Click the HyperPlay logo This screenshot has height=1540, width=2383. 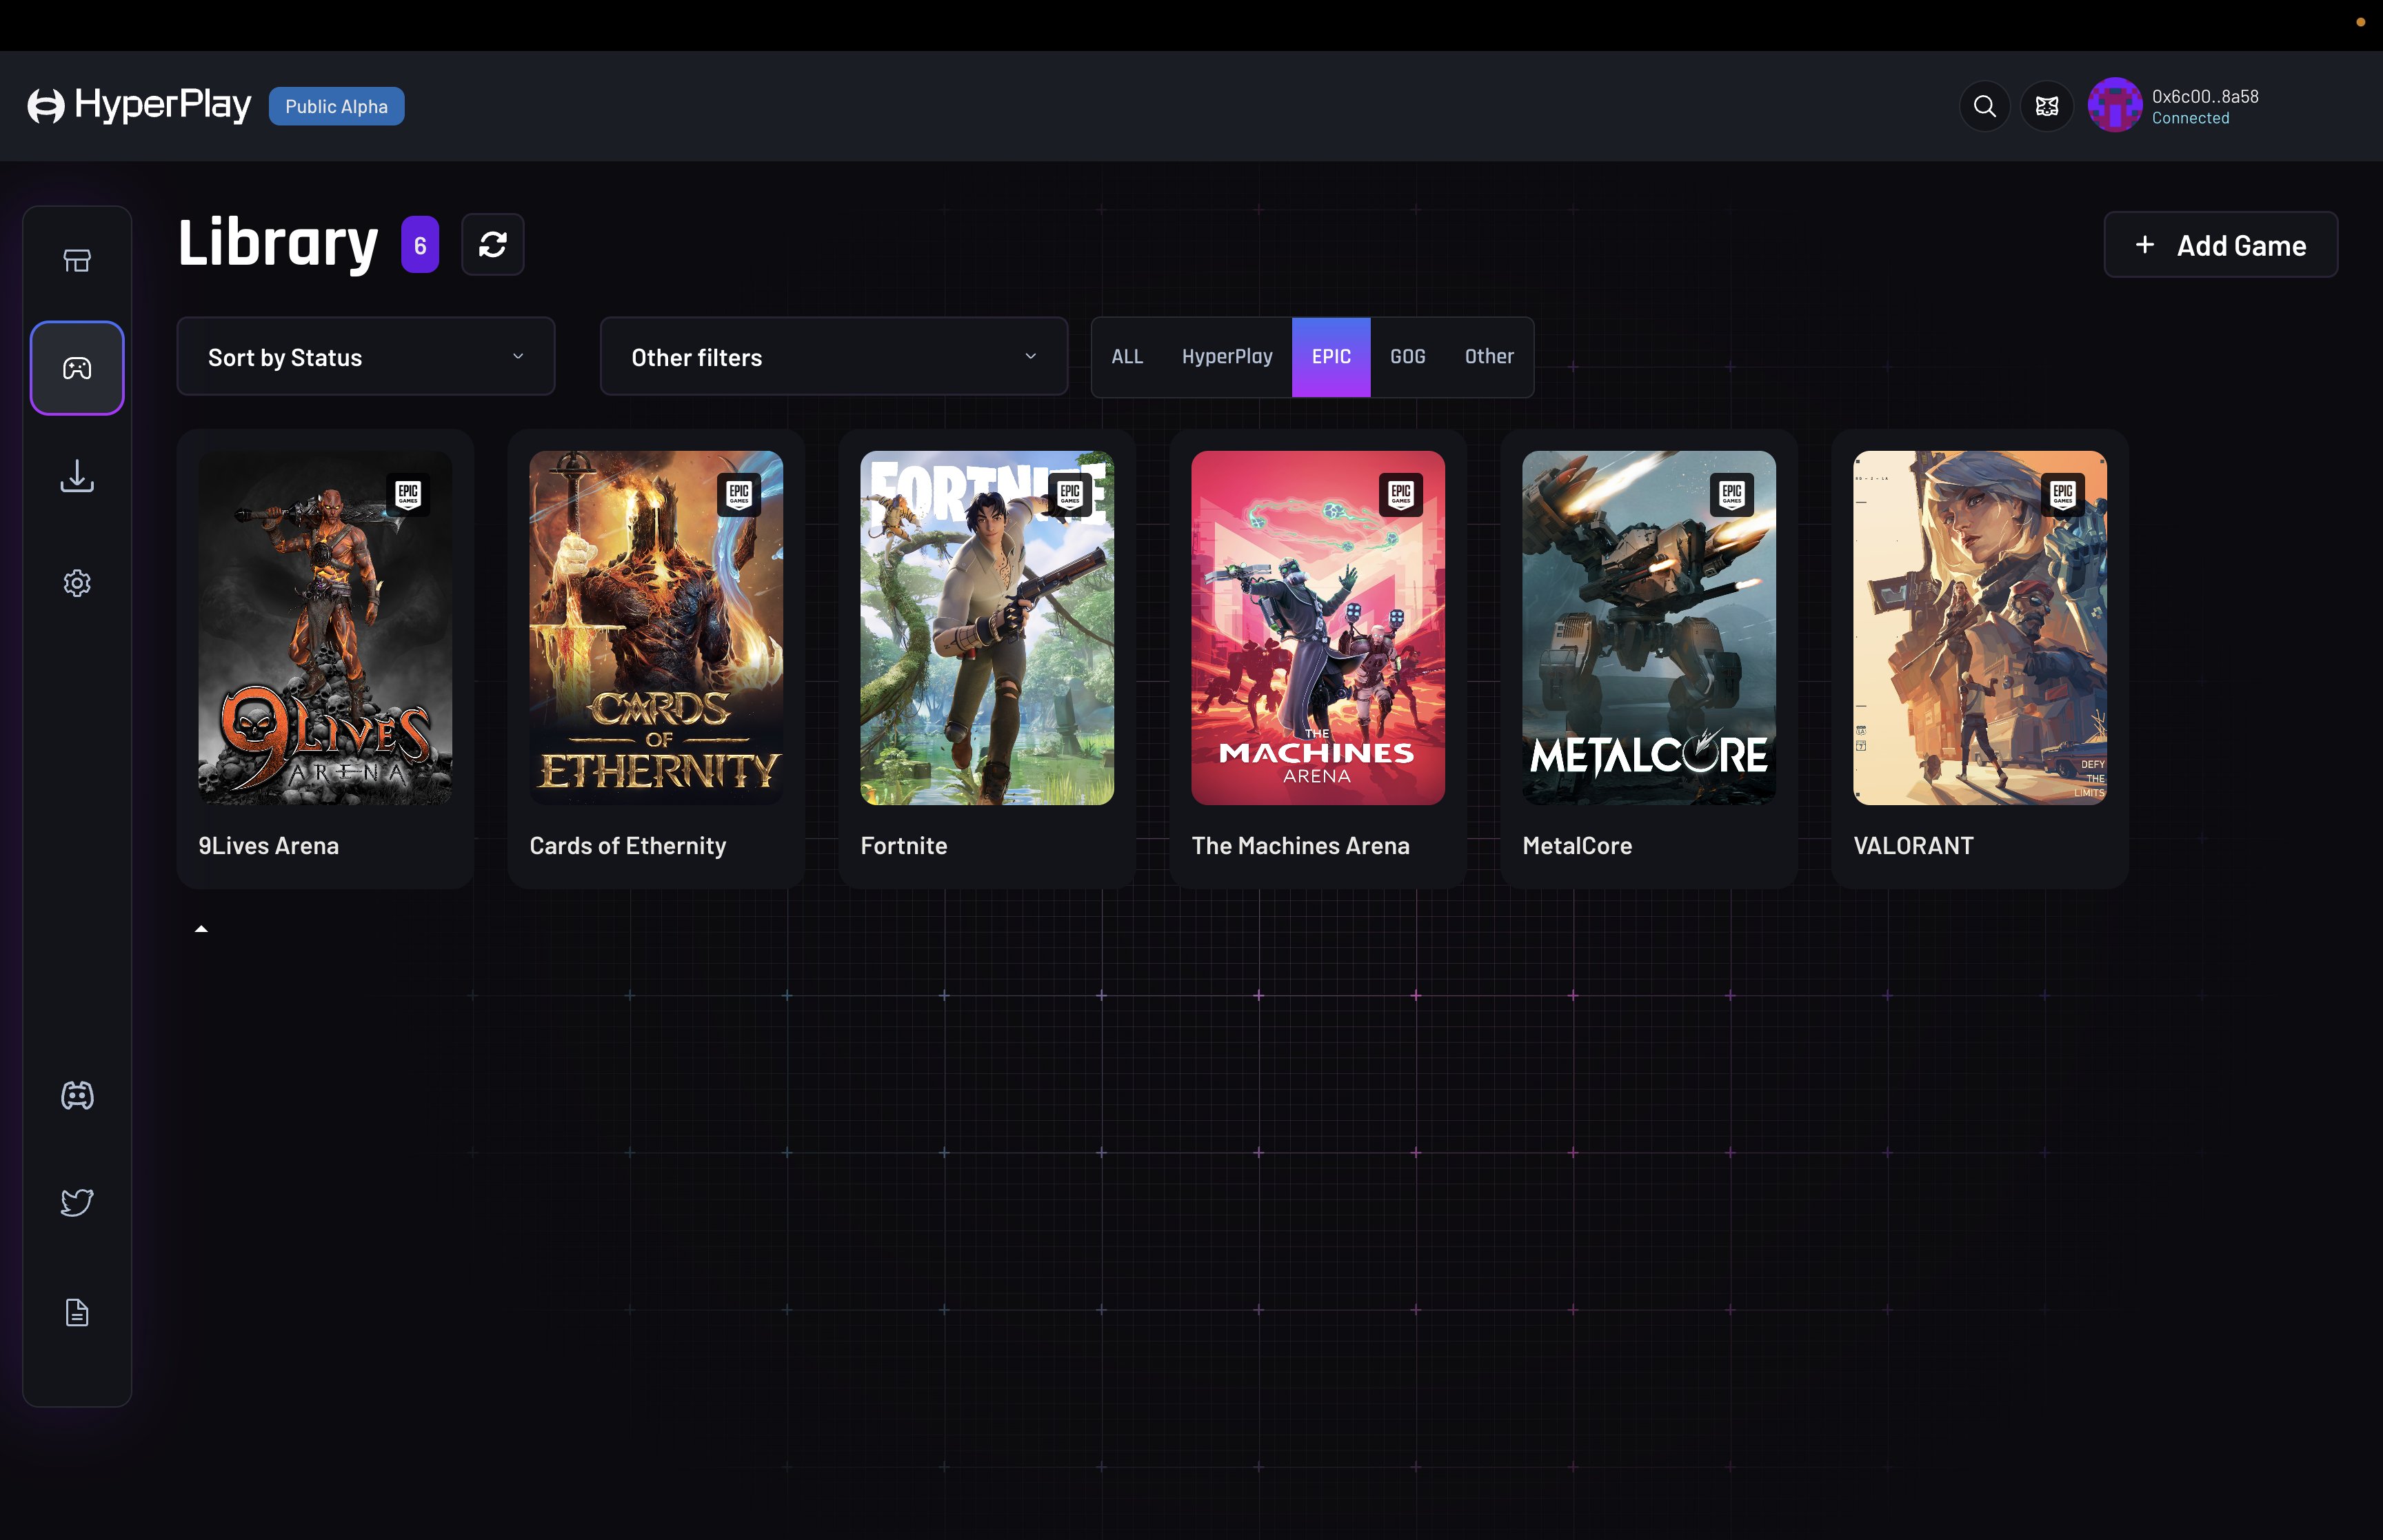(x=139, y=105)
